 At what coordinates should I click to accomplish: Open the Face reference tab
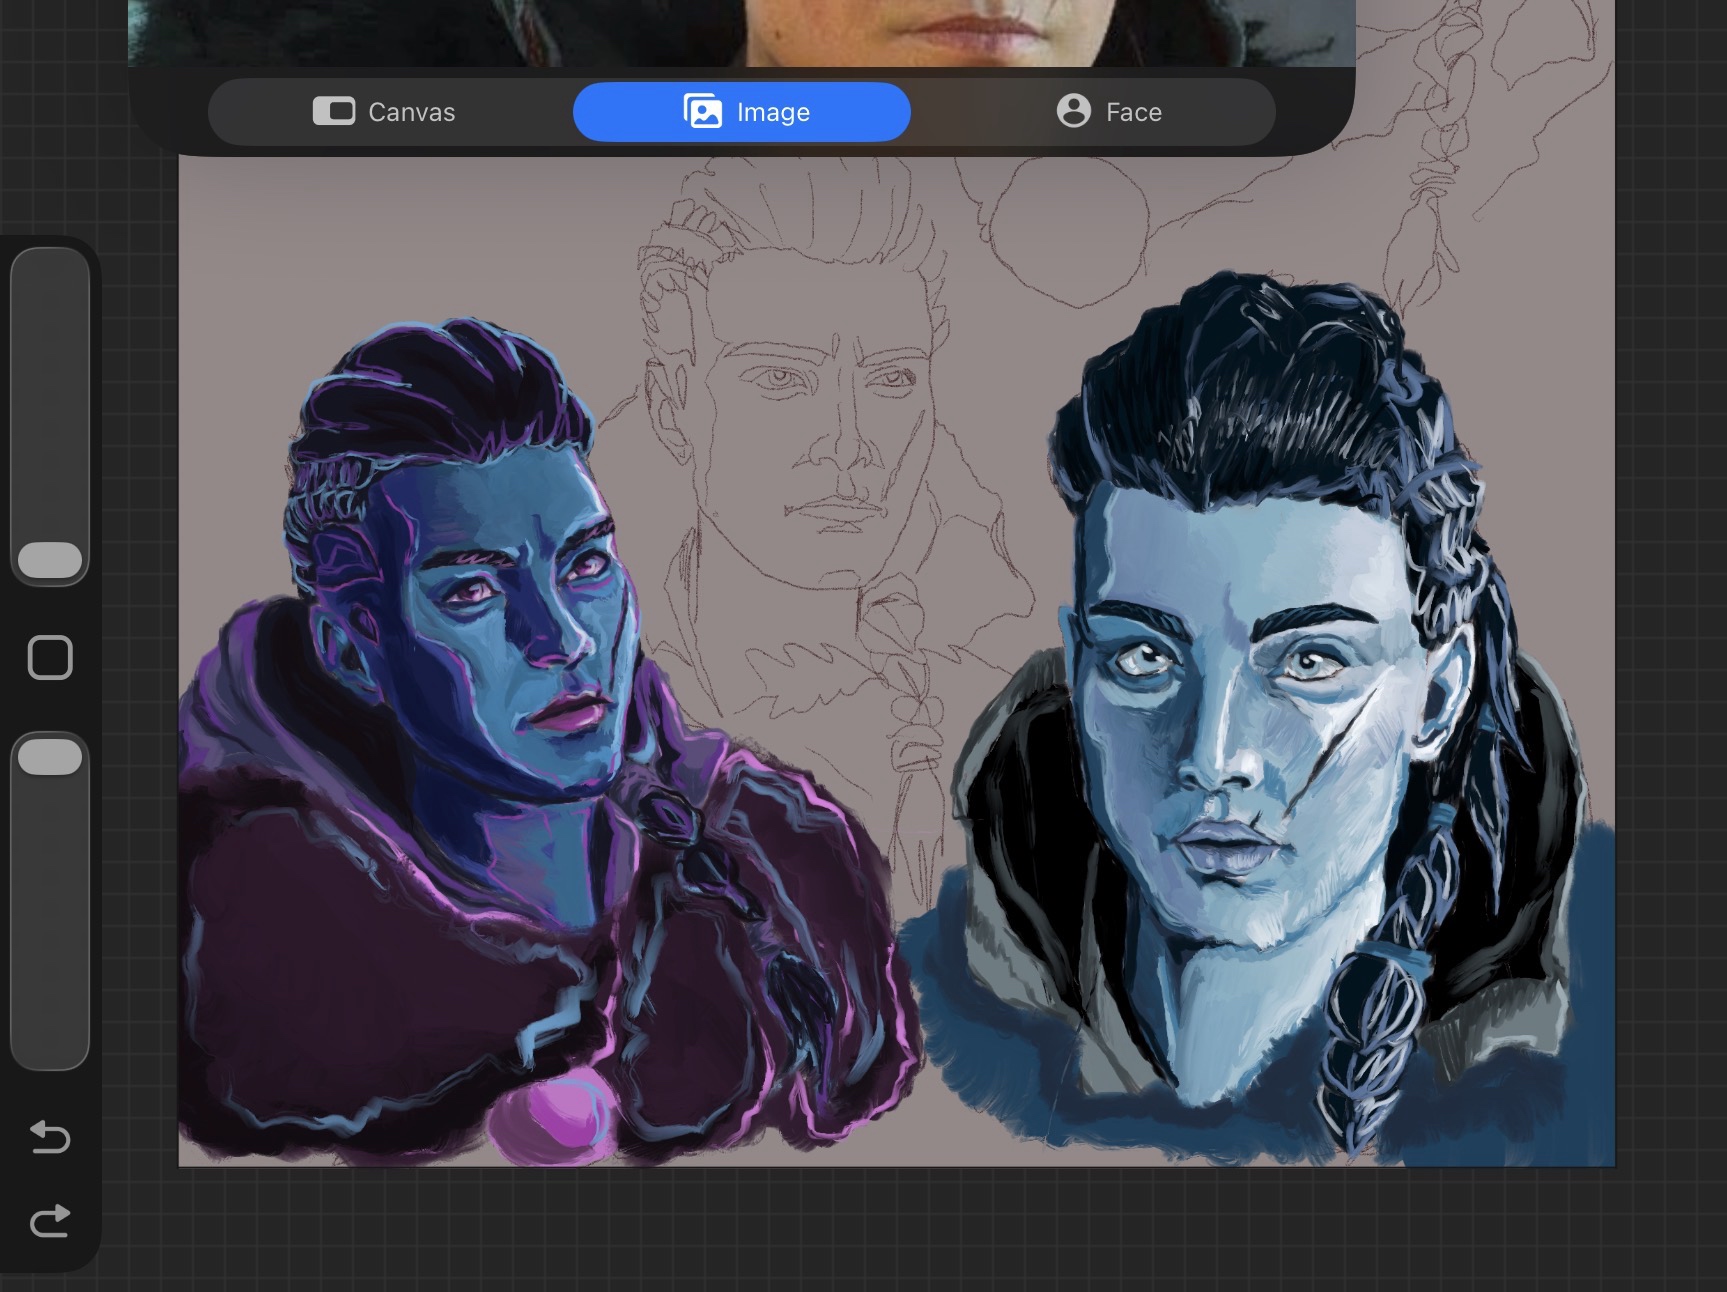click(x=1108, y=112)
